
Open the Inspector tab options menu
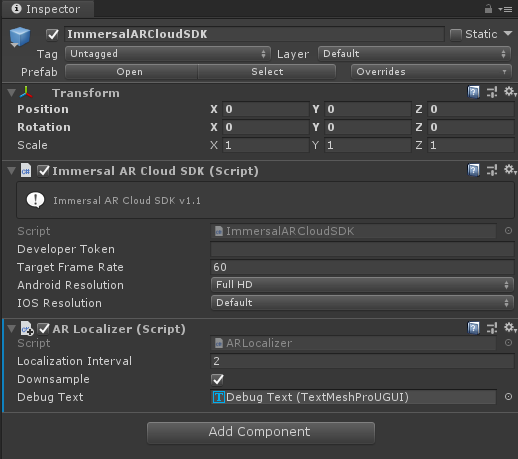coord(506,9)
